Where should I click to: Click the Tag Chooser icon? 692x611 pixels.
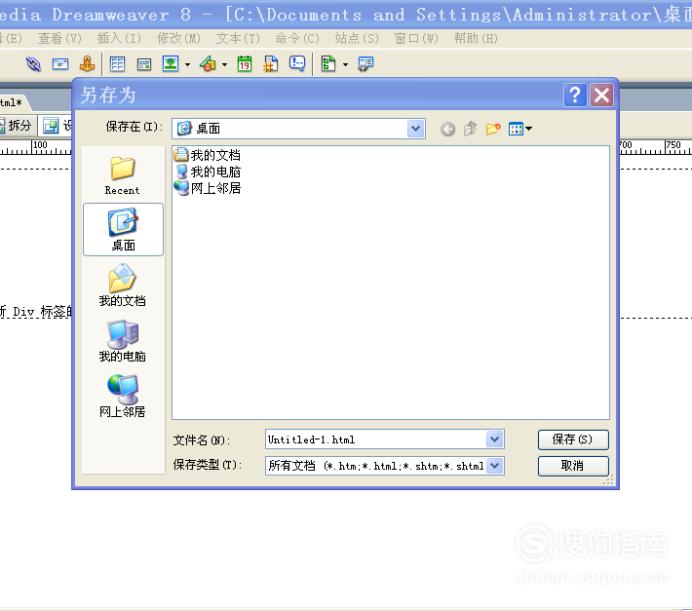pyautogui.click(x=365, y=64)
